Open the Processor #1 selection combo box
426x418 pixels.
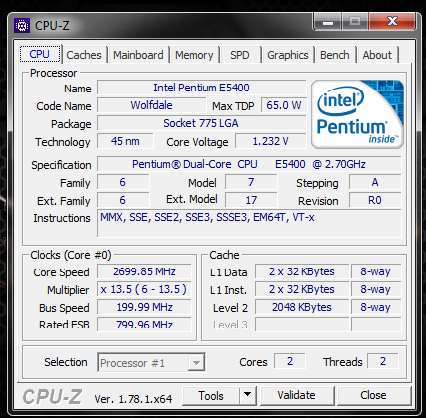151,363
